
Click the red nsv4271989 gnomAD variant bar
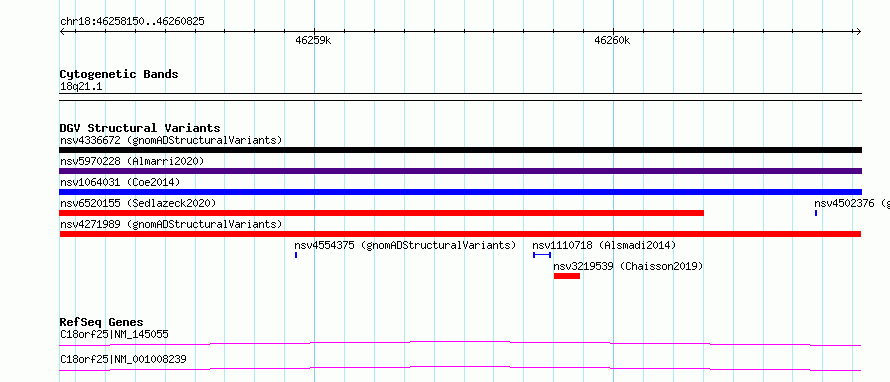pos(460,234)
